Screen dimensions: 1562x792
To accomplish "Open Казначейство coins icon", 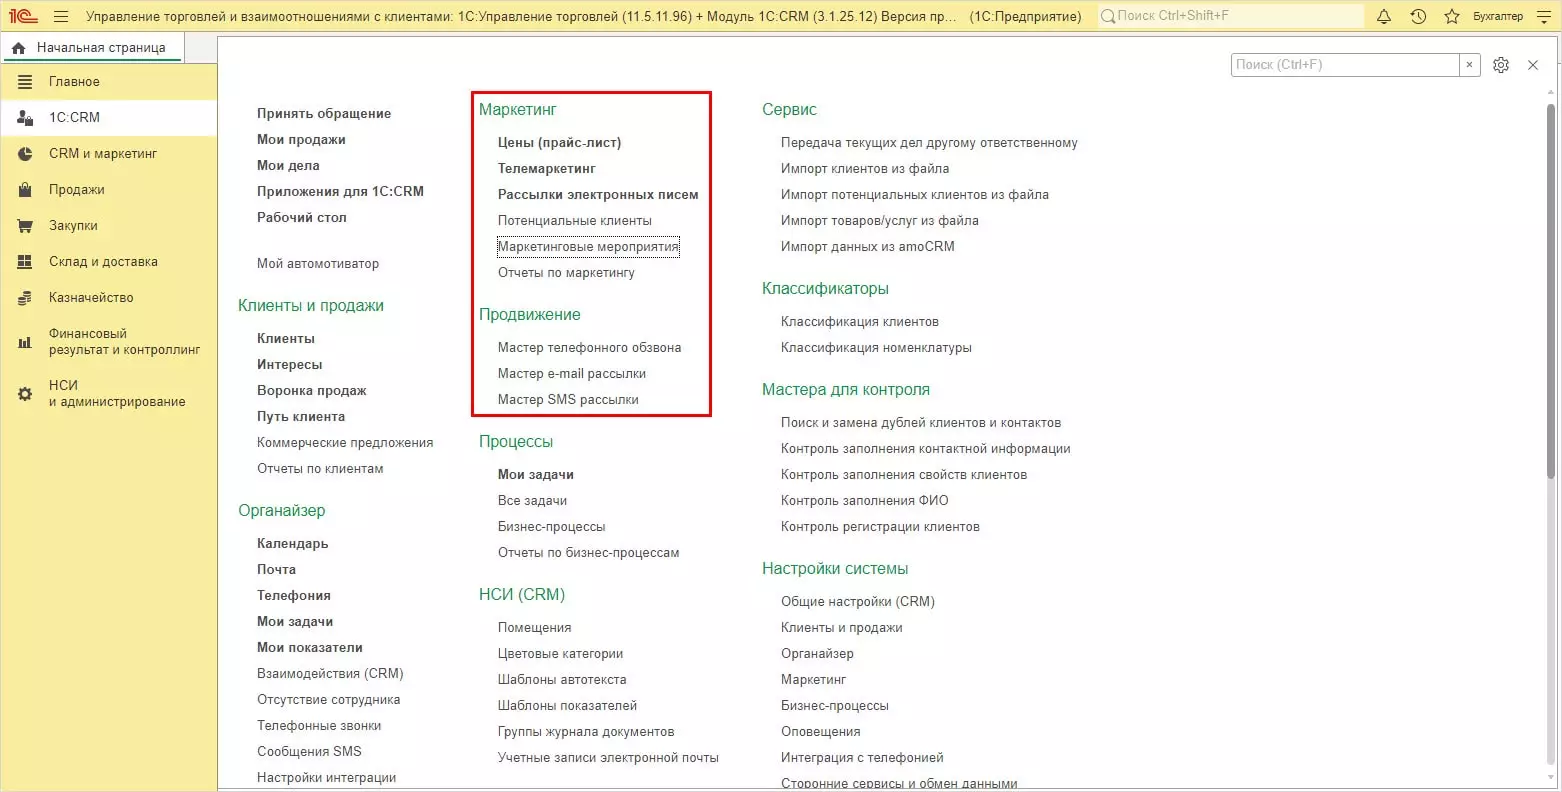I will [25, 298].
